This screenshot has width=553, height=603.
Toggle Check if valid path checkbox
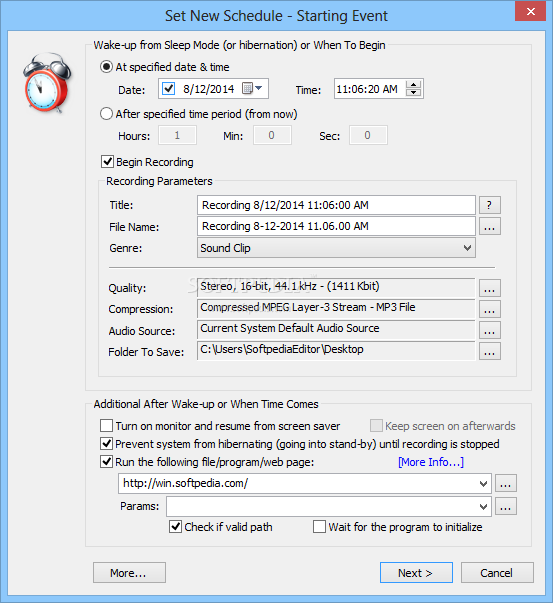[175, 527]
